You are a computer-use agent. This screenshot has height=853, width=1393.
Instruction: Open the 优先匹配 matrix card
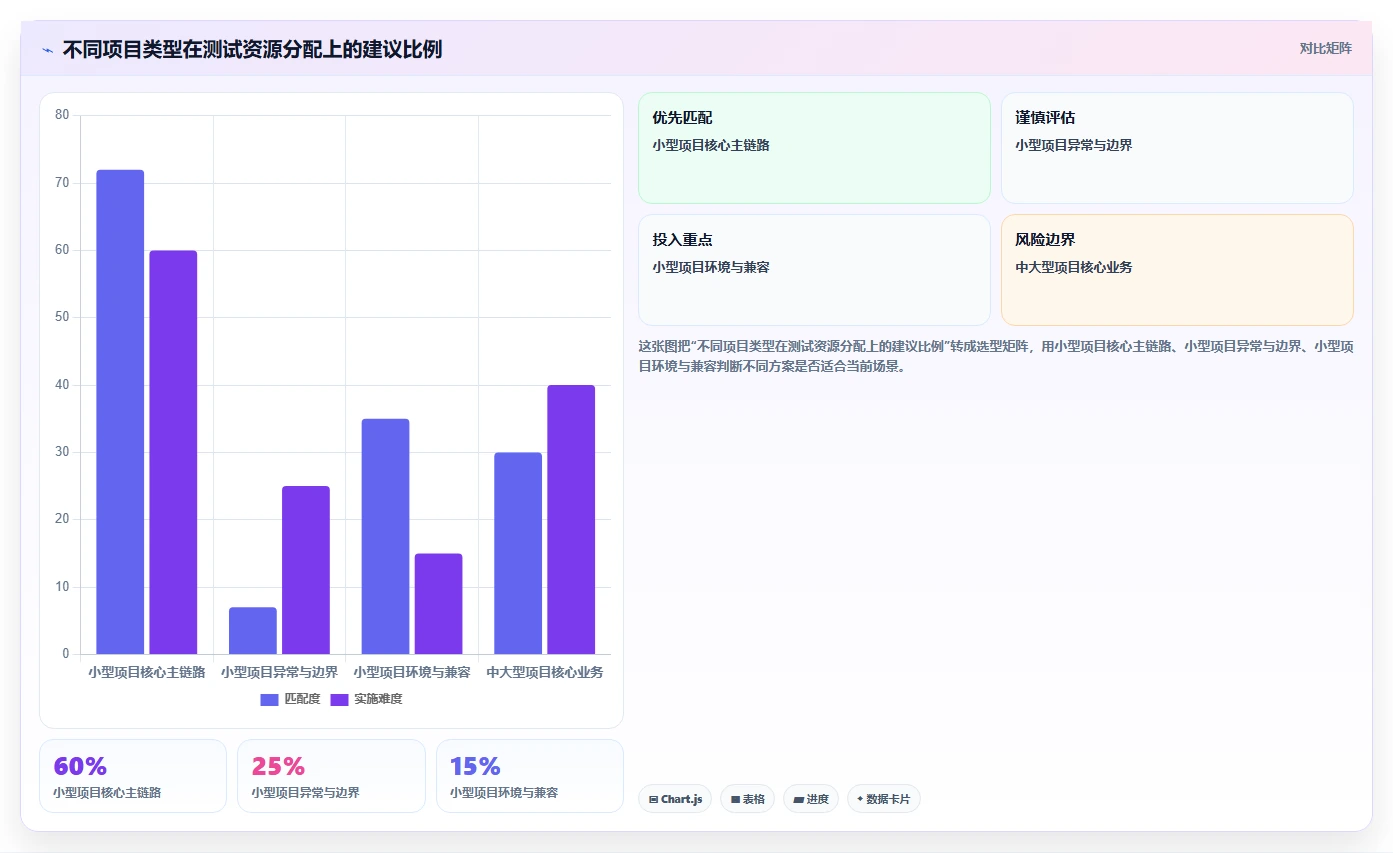(x=814, y=148)
